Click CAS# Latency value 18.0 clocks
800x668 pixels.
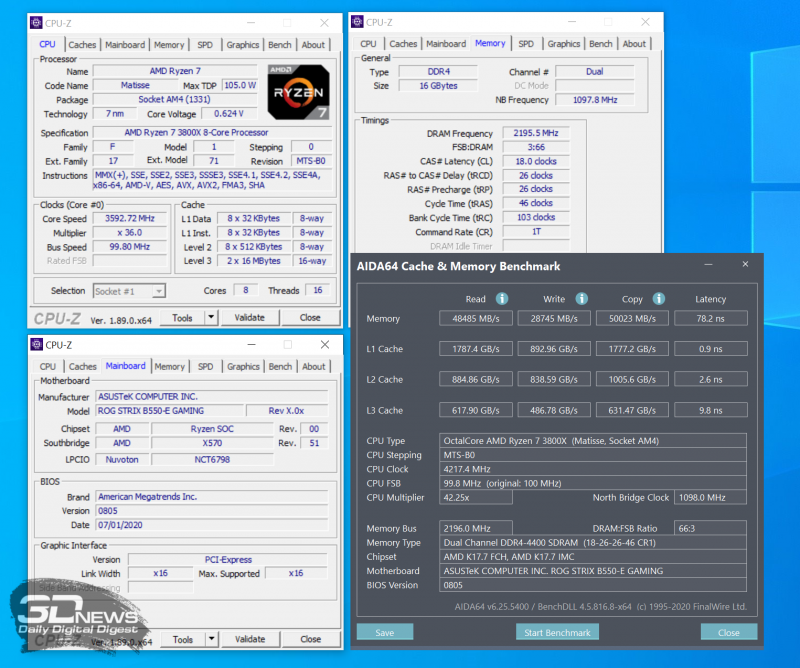[x=536, y=161]
